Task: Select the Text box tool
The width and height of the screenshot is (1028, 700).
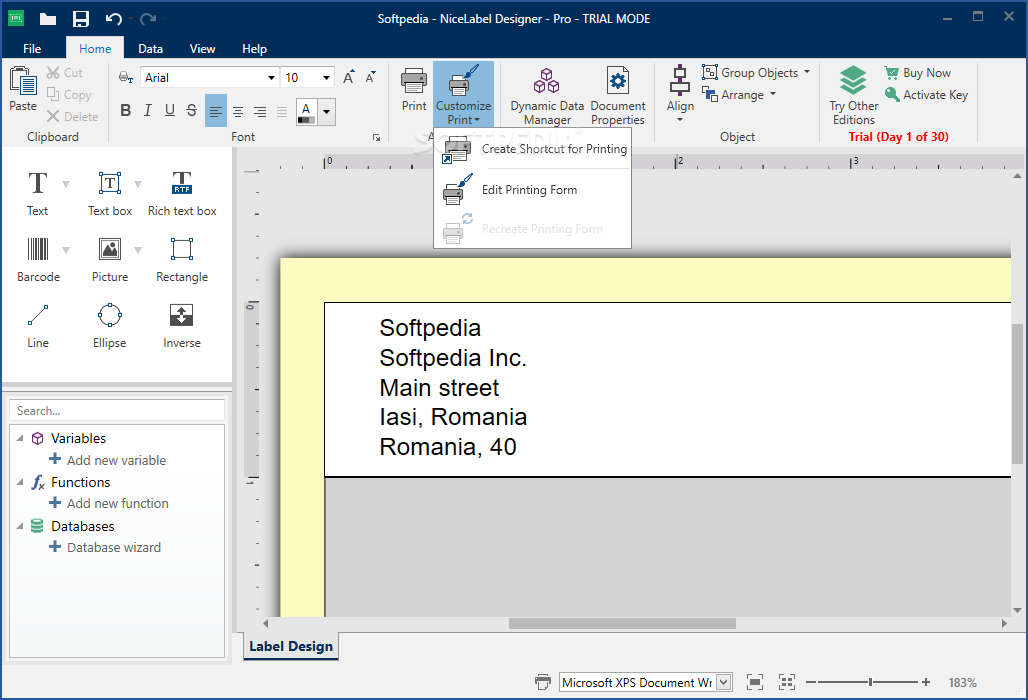Action: point(109,191)
